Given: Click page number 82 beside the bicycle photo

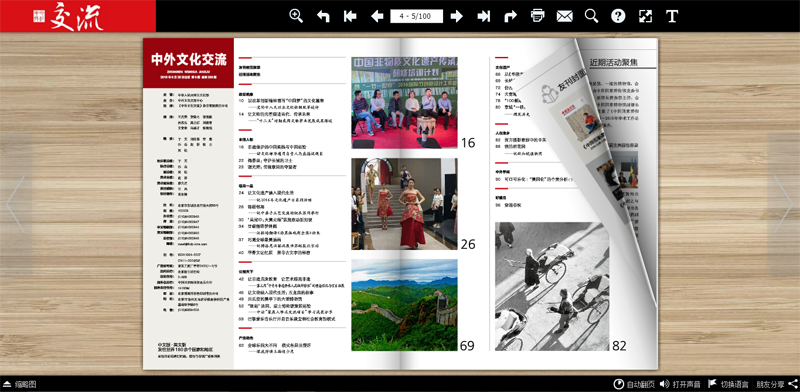Looking at the screenshot, I should tap(619, 346).
